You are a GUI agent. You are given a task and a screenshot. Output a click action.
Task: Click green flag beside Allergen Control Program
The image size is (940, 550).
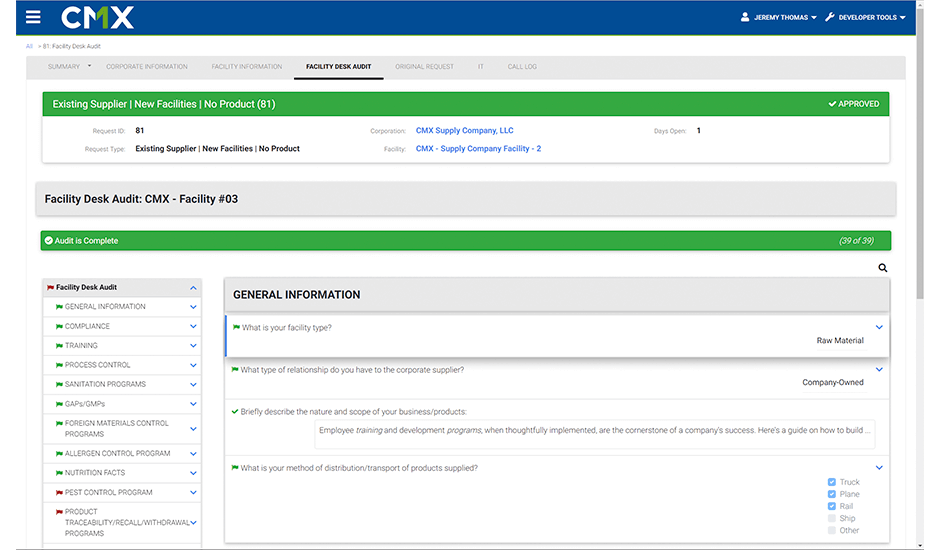59,453
